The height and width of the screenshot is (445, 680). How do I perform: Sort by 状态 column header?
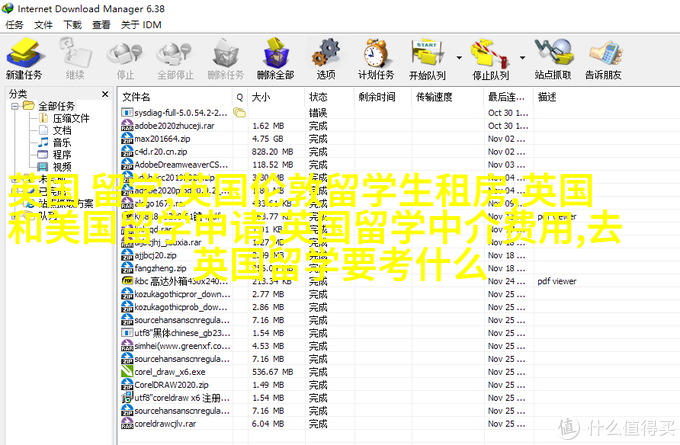coord(330,97)
